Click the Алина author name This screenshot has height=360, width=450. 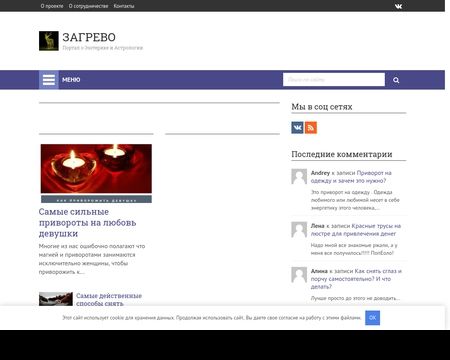pos(319,271)
